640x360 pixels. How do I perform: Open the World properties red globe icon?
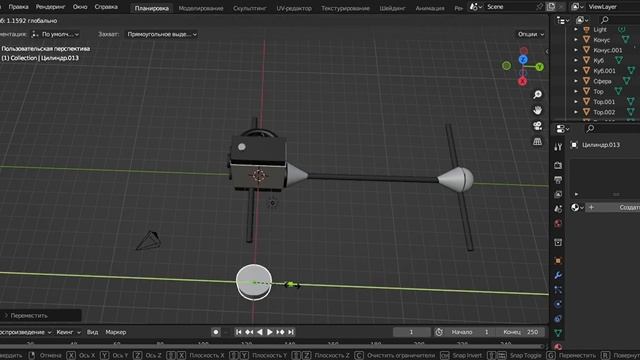[558, 224]
